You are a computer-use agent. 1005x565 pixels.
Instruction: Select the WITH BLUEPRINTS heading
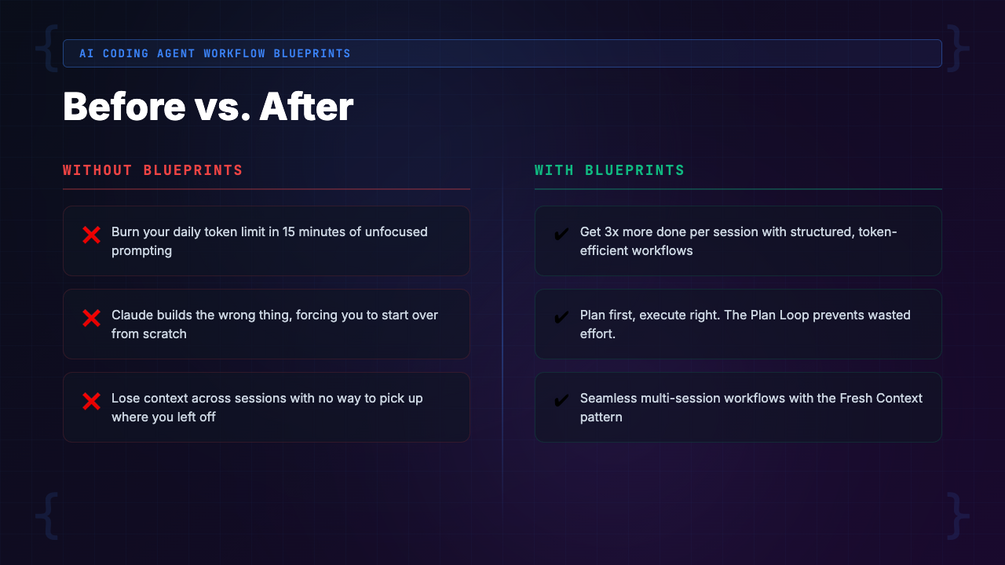click(610, 170)
